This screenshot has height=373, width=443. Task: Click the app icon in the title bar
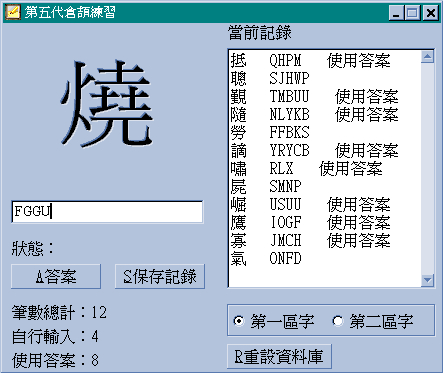(x=13, y=12)
